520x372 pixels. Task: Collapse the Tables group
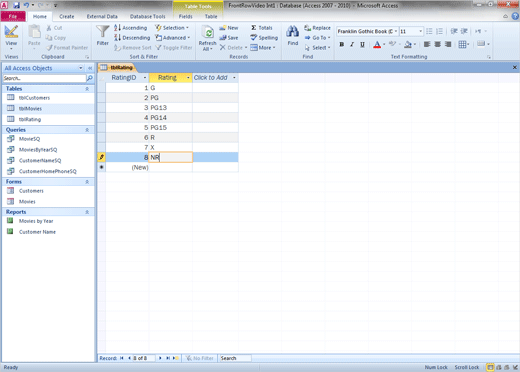tap(87, 89)
